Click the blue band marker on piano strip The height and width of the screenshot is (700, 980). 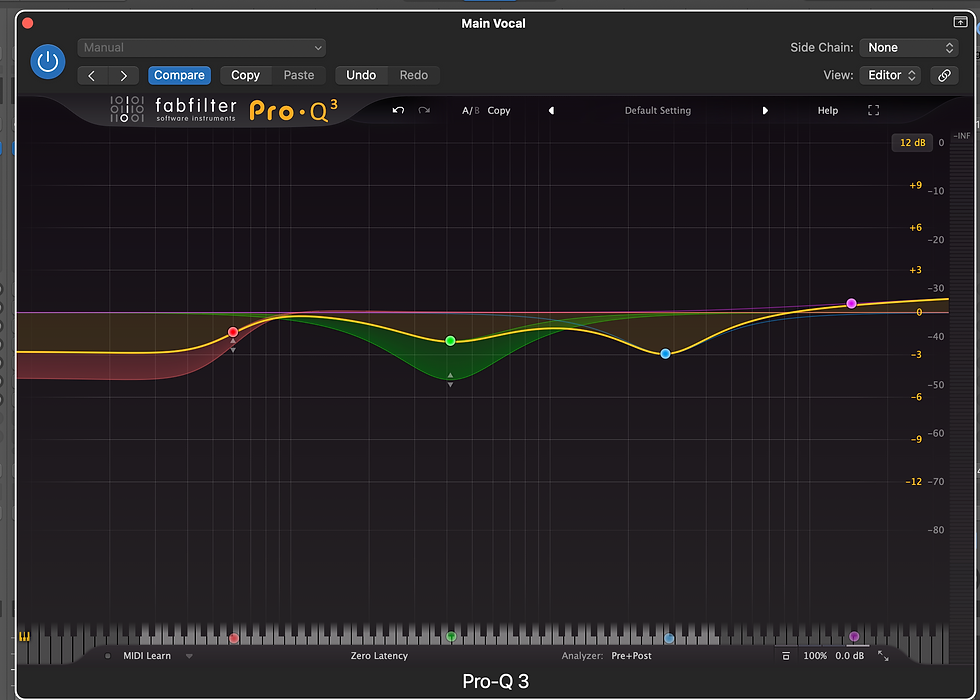[x=669, y=638]
